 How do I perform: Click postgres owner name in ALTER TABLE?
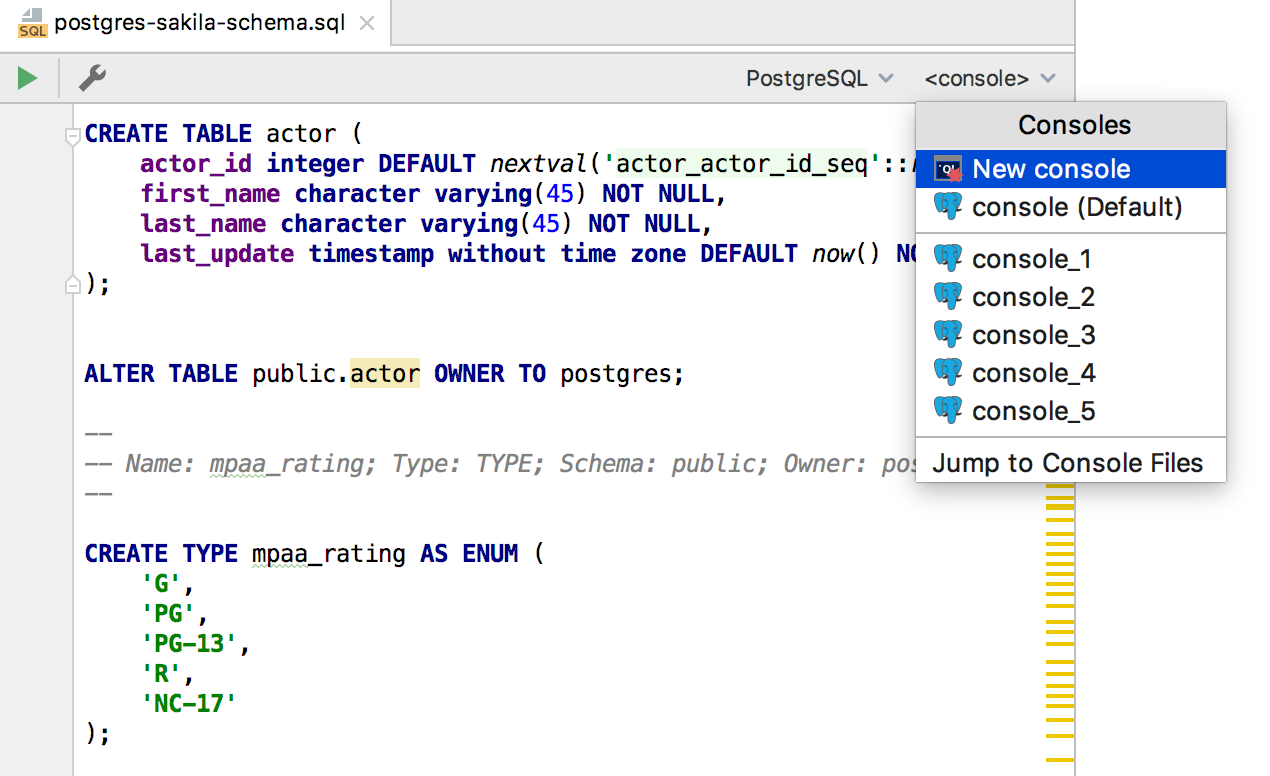click(615, 374)
